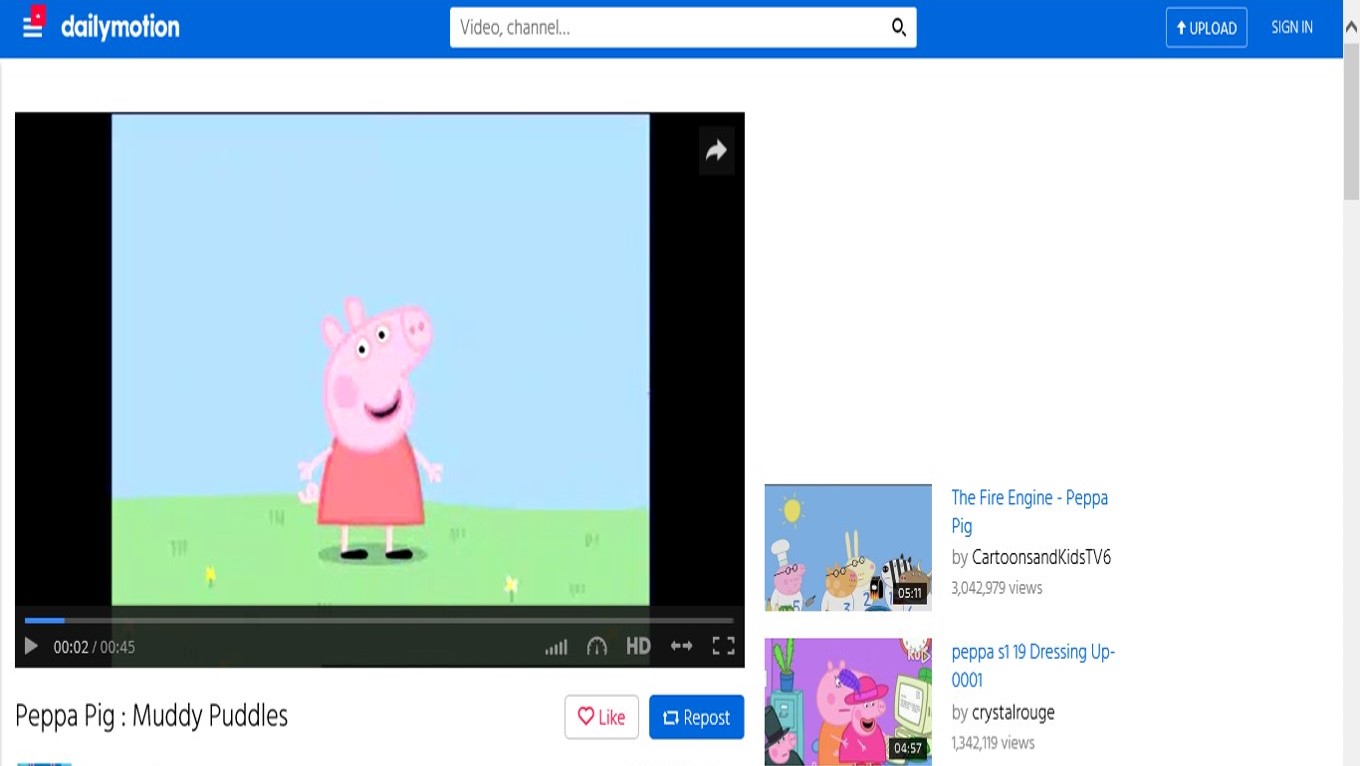Click the Peppa Pig : Muddy Puddles title
Screen dimensions: 1360x766
coord(152,716)
